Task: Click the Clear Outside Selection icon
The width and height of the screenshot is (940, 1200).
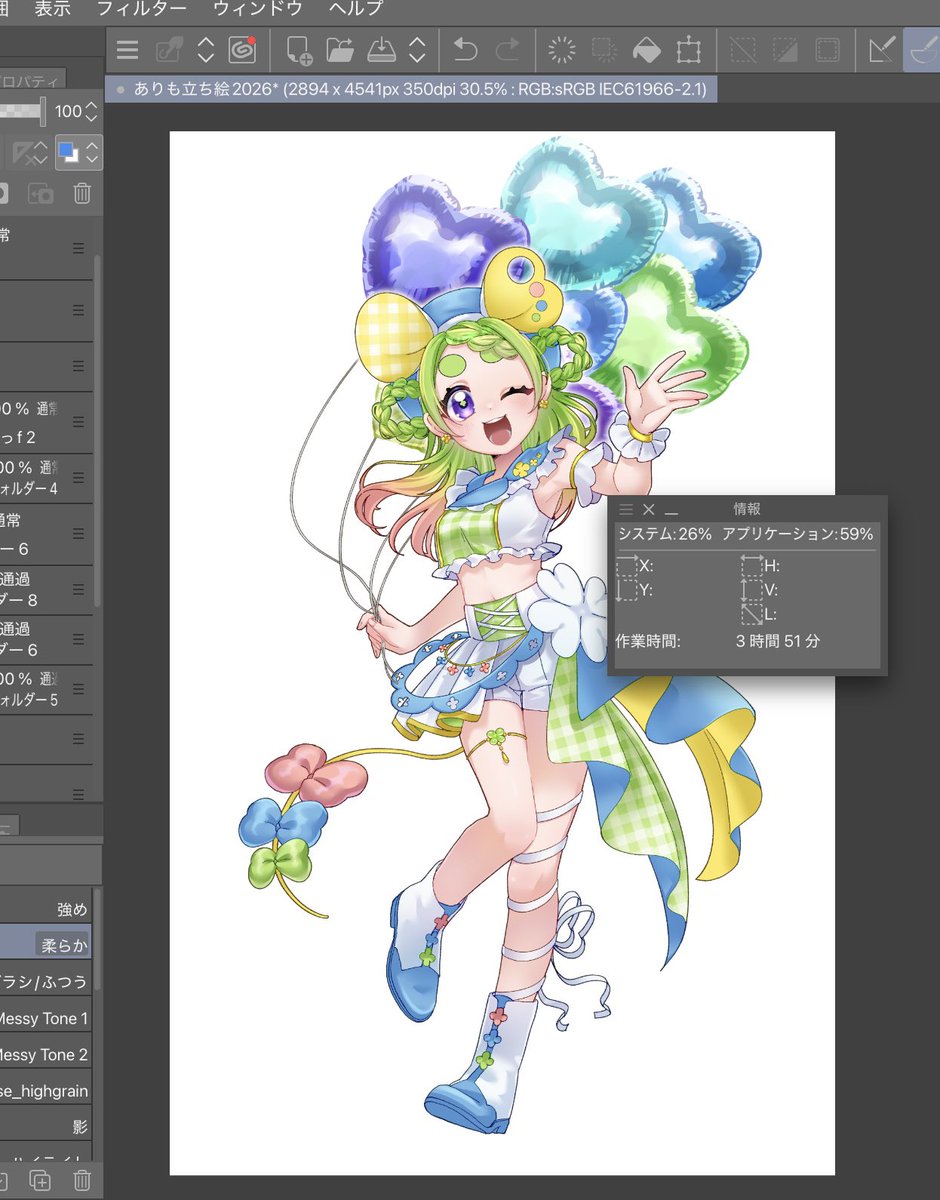Action: click(604, 50)
